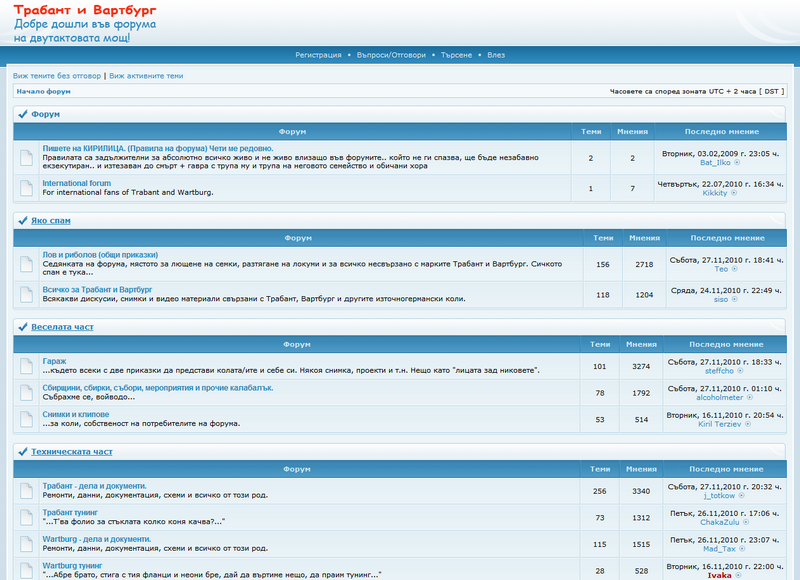Click the forum icon beside Гараж
Image resolution: width=800 pixels, height=580 pixels.
(x=26, y=366)
